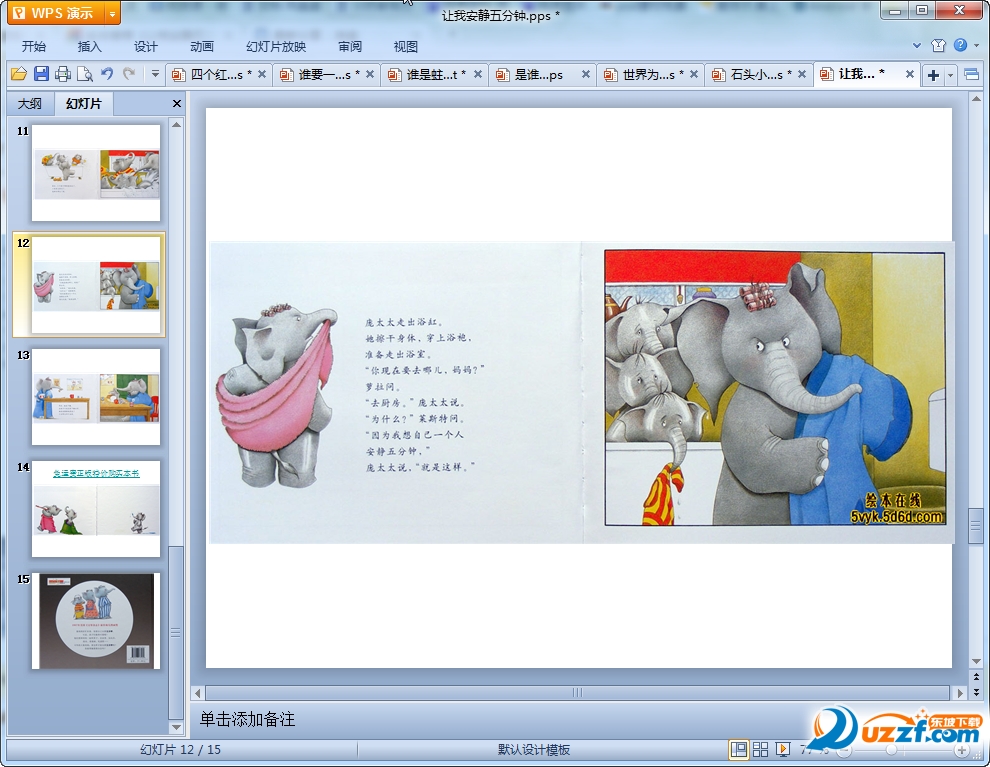The width and height of the screenshot is (990, 767).
Task: Open the 开始 ribbon tab
Action: click(x=33, y=46)
